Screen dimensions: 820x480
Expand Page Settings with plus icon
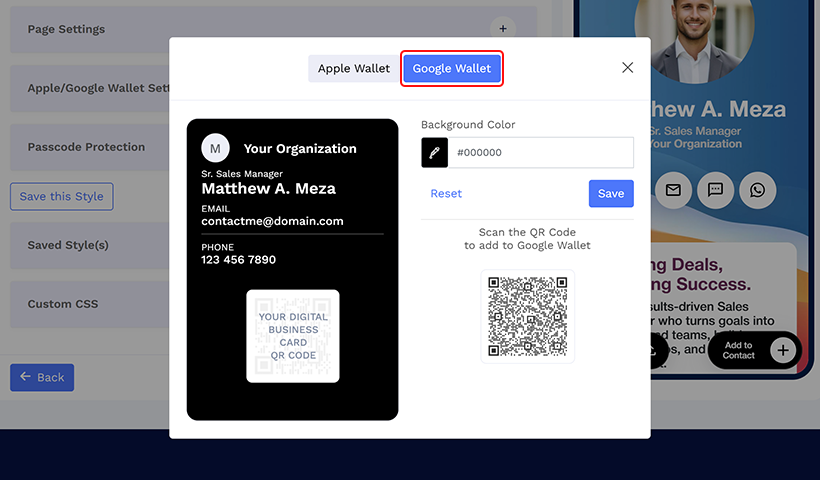click(503, 29)
